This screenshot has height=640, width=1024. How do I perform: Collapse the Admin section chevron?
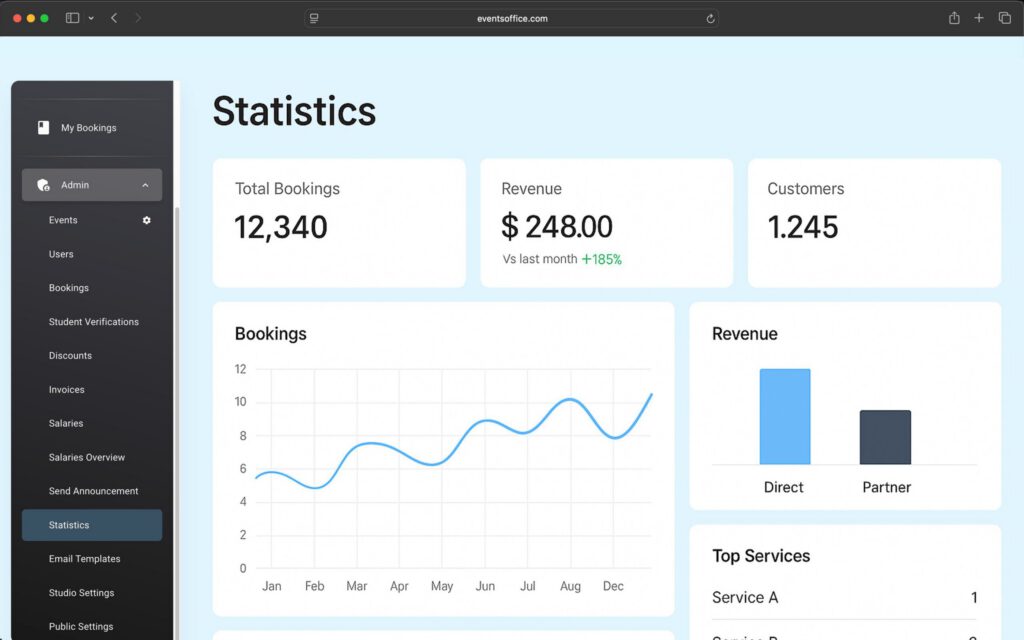pos(145,184)
